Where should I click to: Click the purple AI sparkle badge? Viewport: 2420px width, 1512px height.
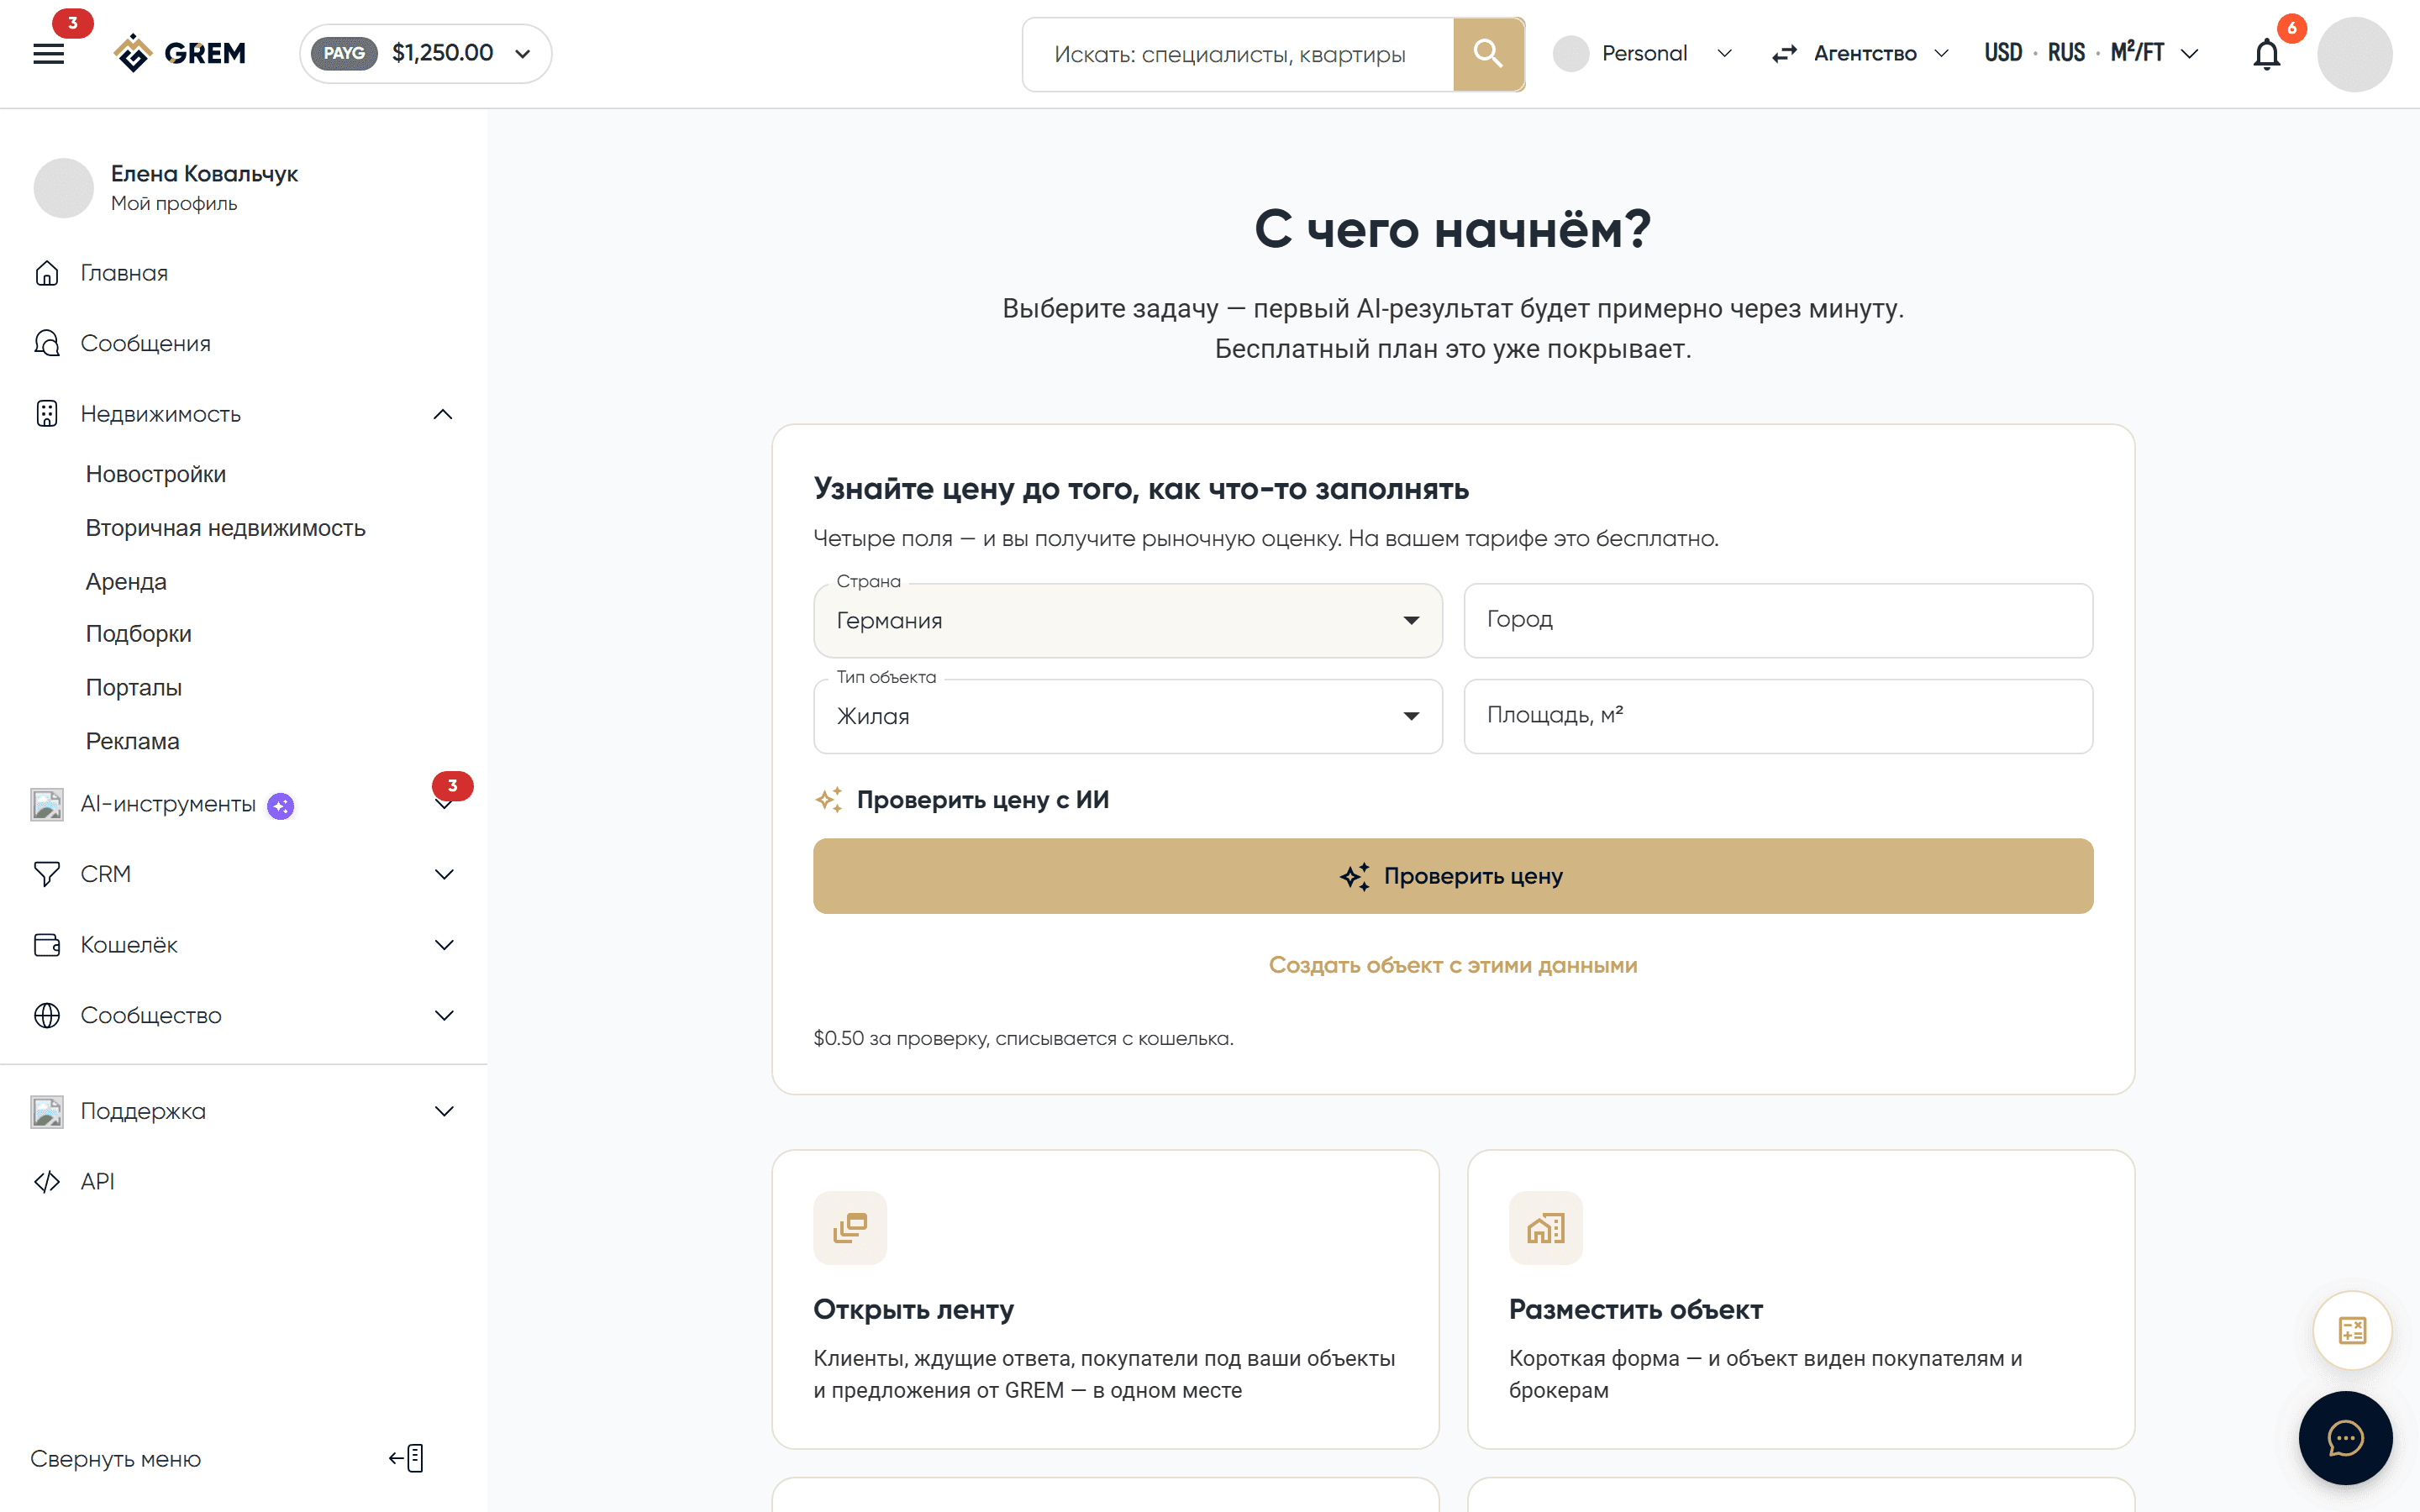coord(281,806)
